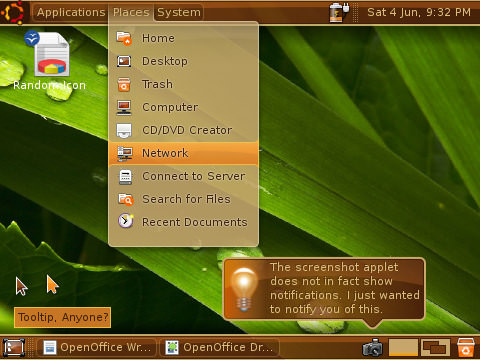
Task: Switch to second workspace in switcher
Action: click(435, 348)
